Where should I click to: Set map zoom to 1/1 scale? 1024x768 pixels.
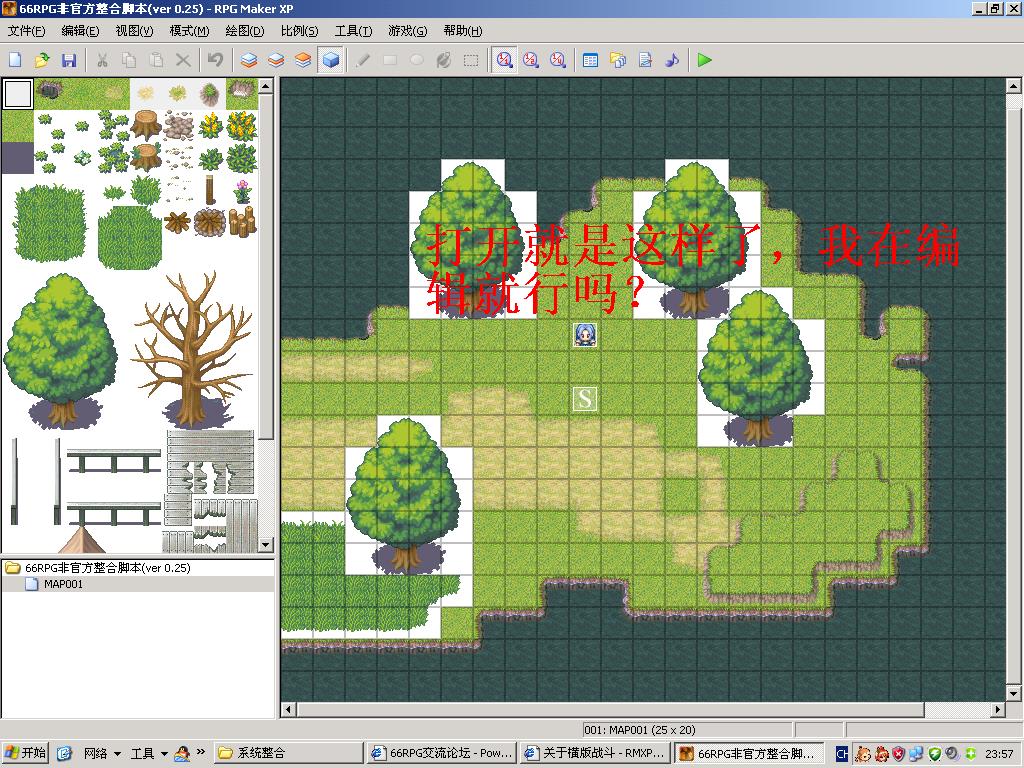coord(504,60)
